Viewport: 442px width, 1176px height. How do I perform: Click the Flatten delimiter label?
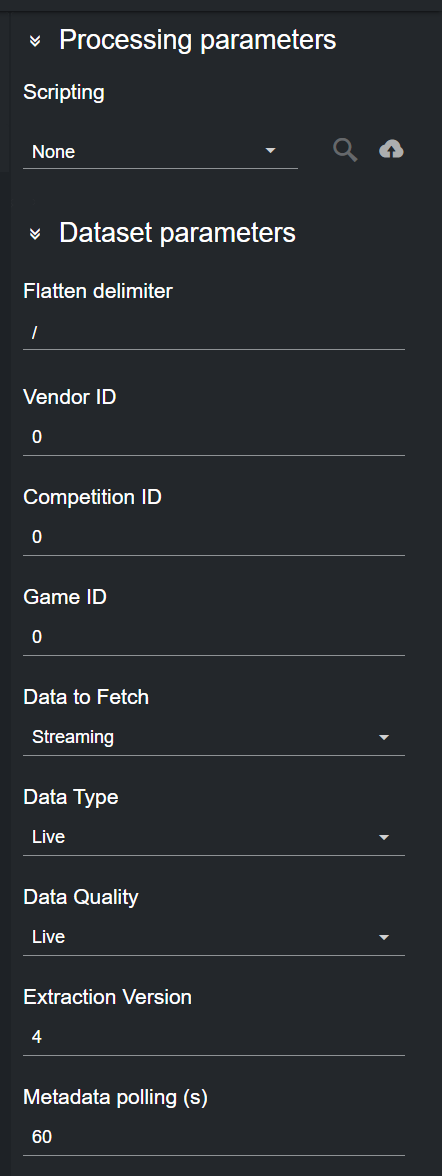click(98, 291)
